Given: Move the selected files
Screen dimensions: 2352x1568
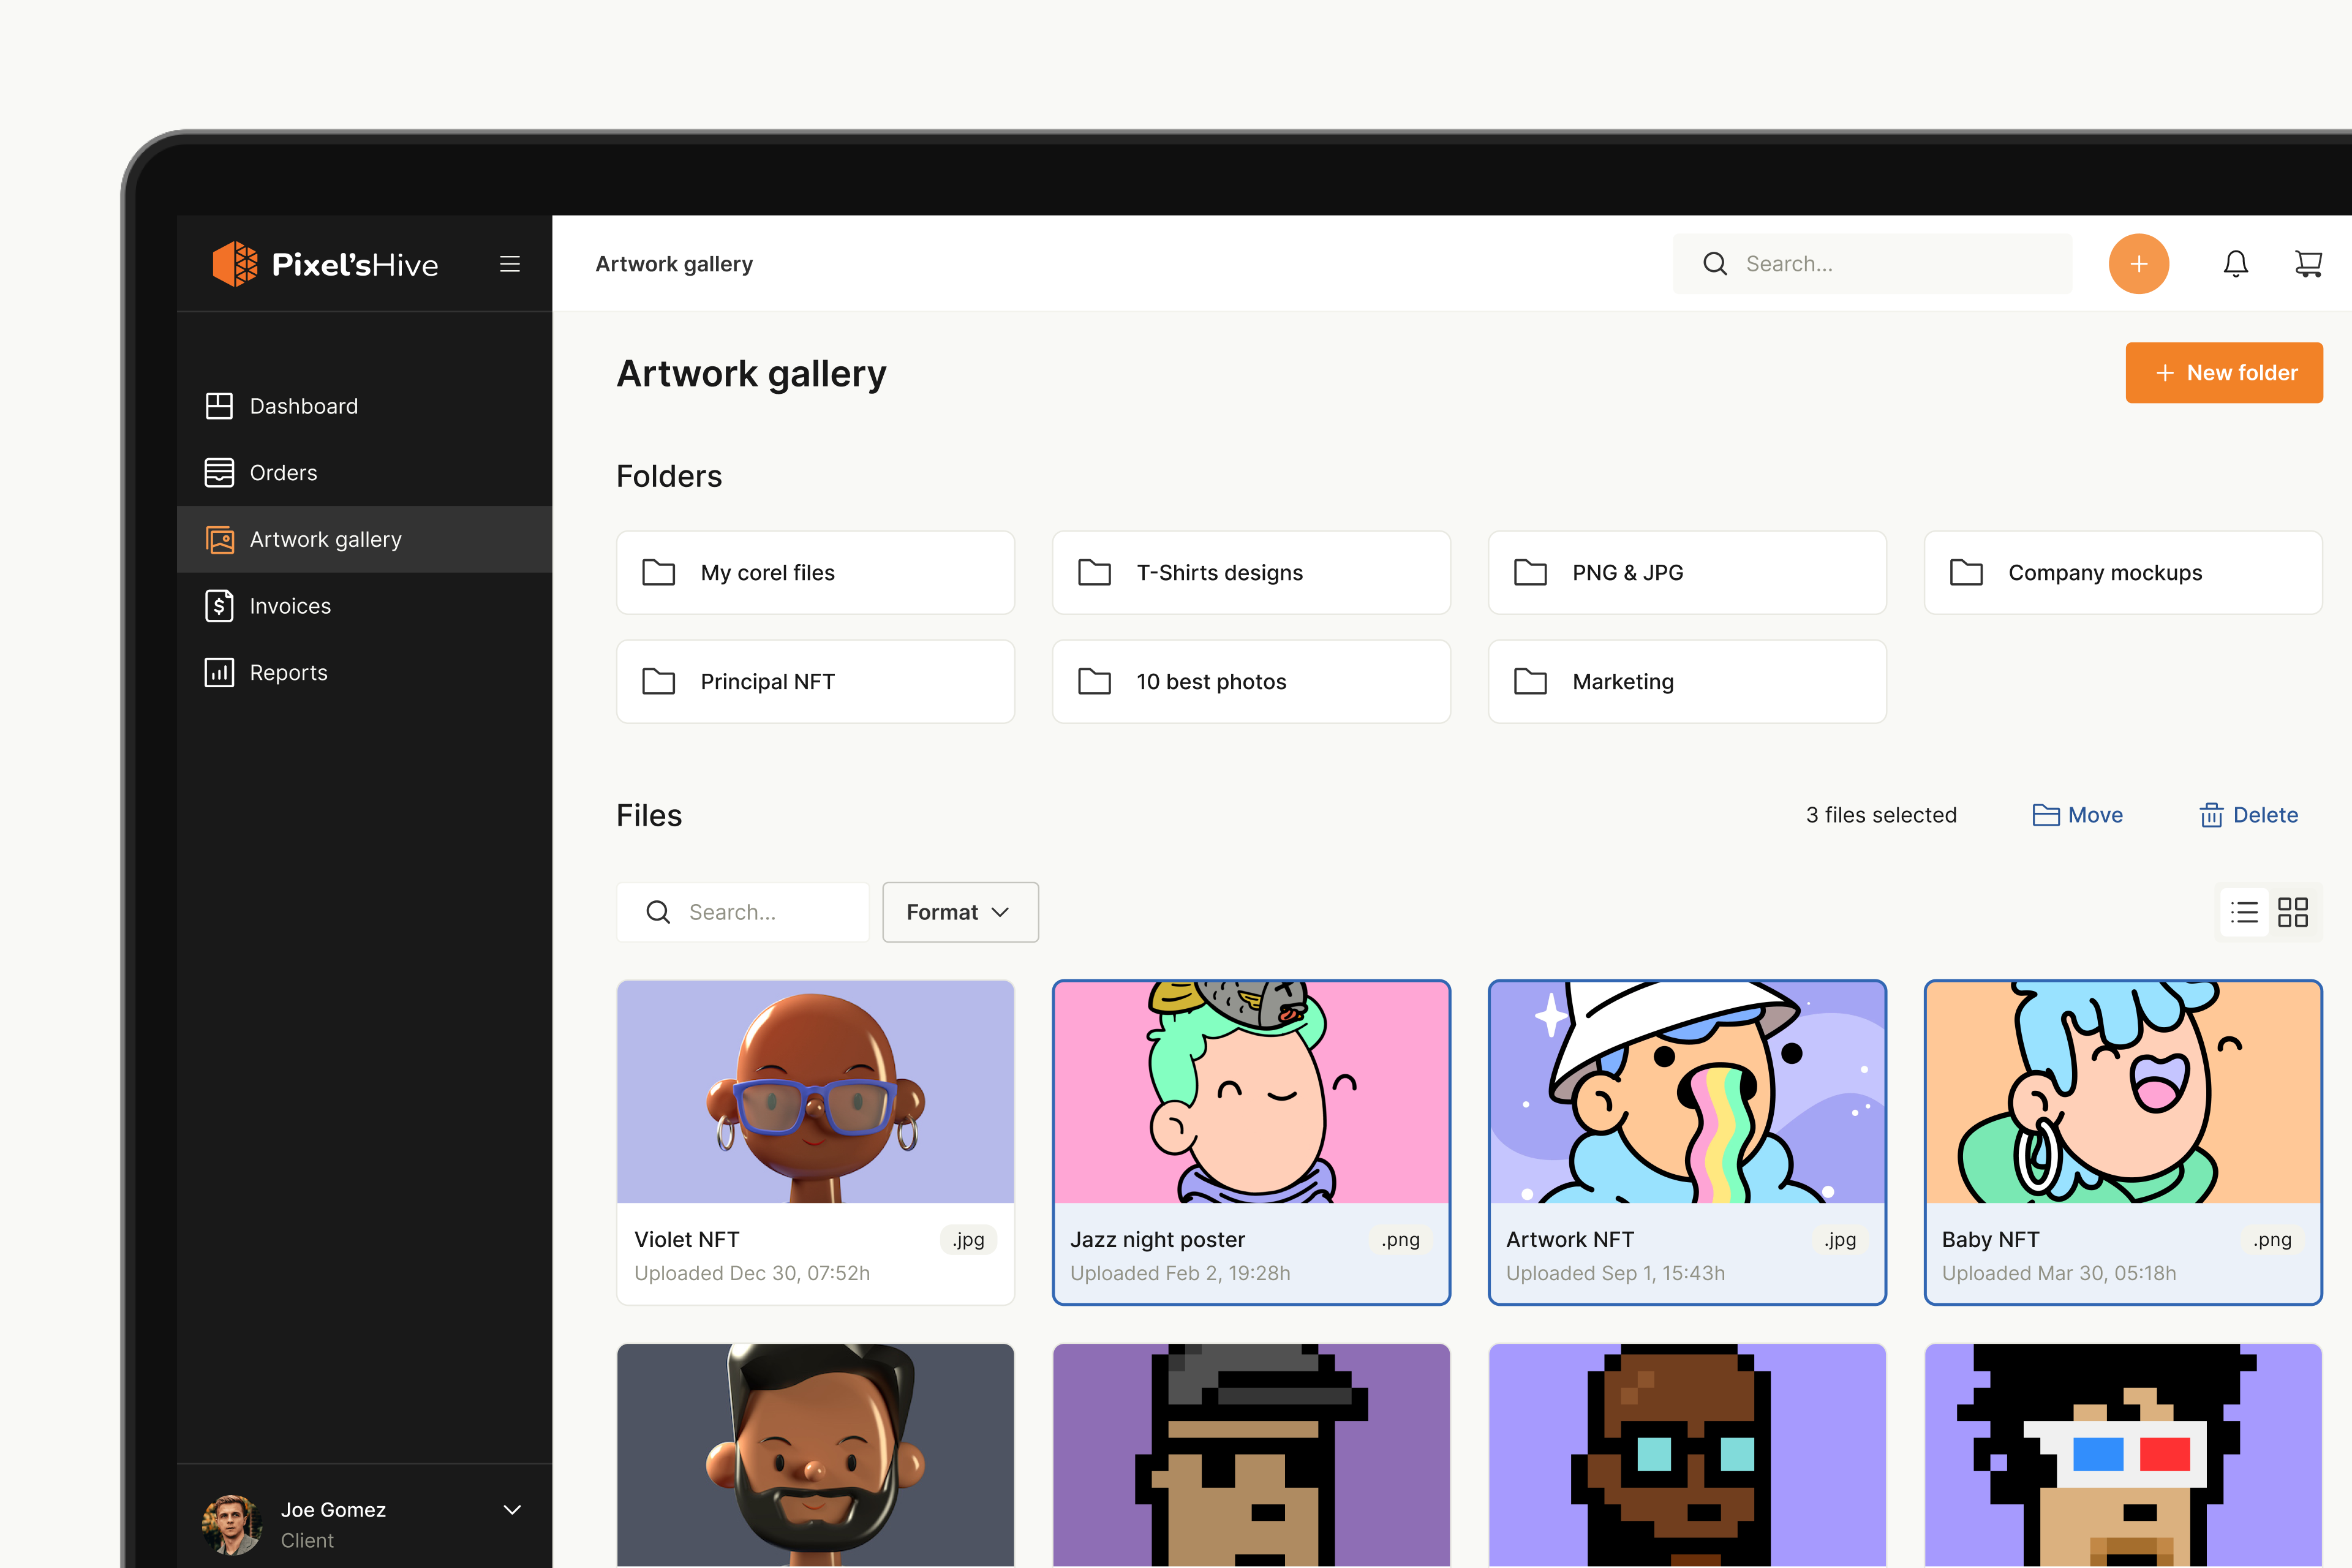Looking at the screenshot, I should coord(2077,816).
